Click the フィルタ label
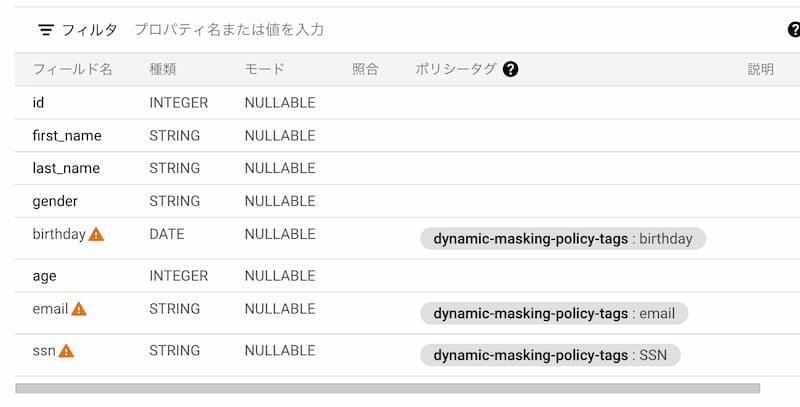The image size is (800, 407). pos(89,30)
